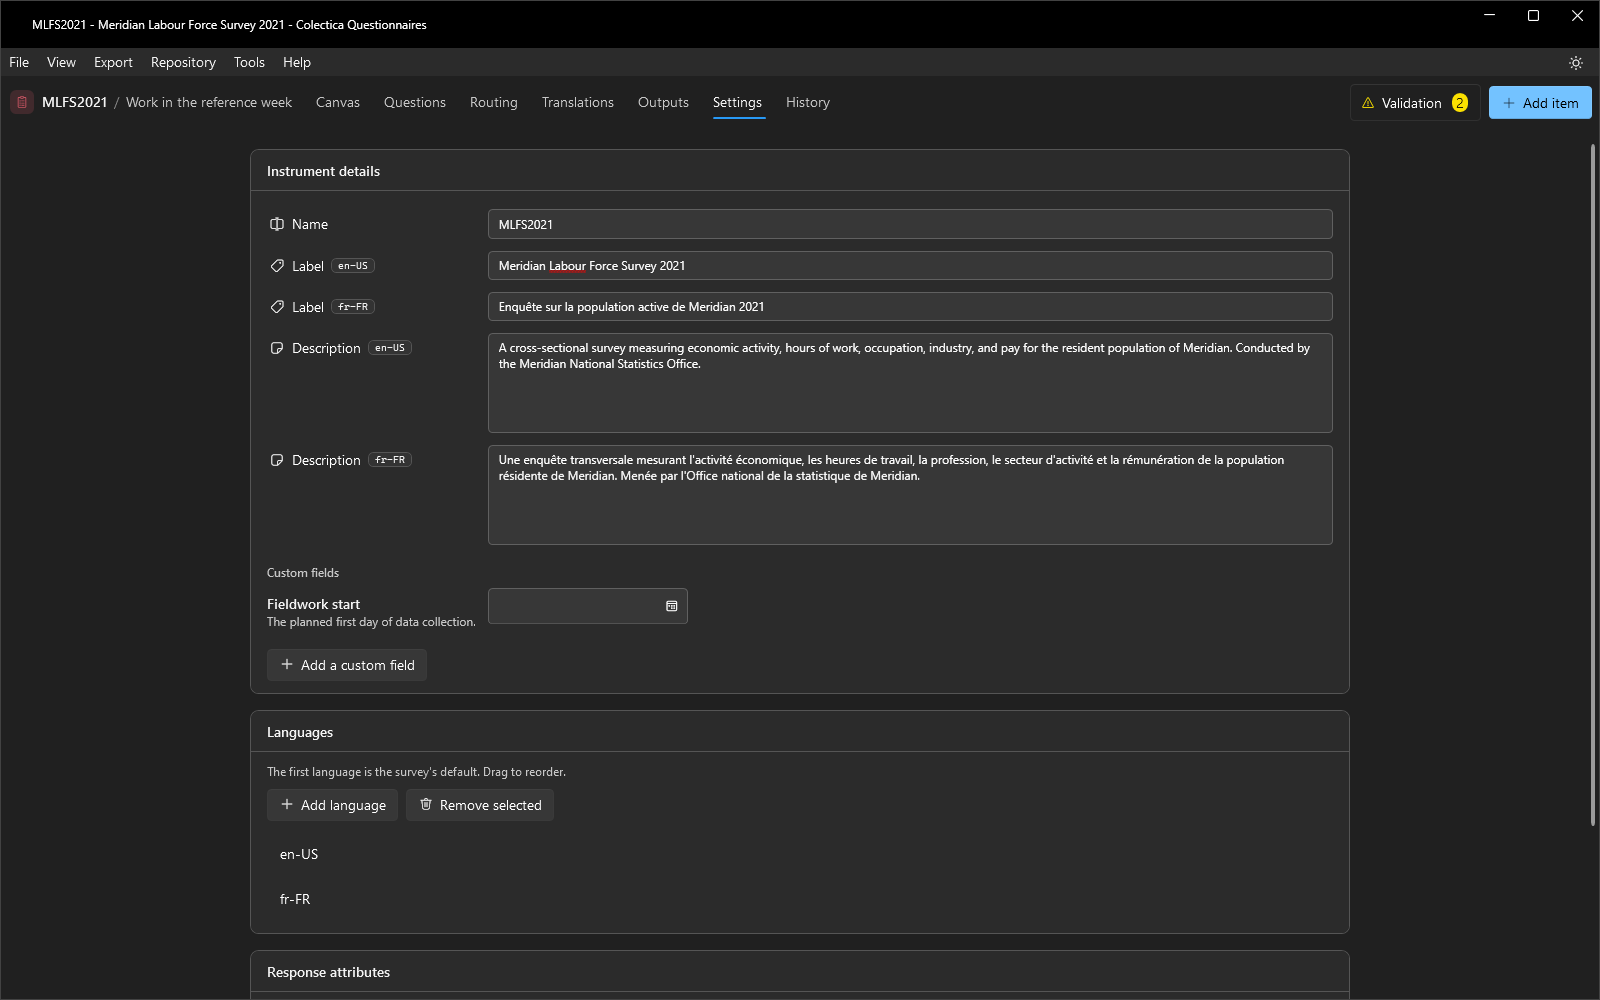Click the fr-FR Label input field
1600x1000 pixels.
[910, 307]
